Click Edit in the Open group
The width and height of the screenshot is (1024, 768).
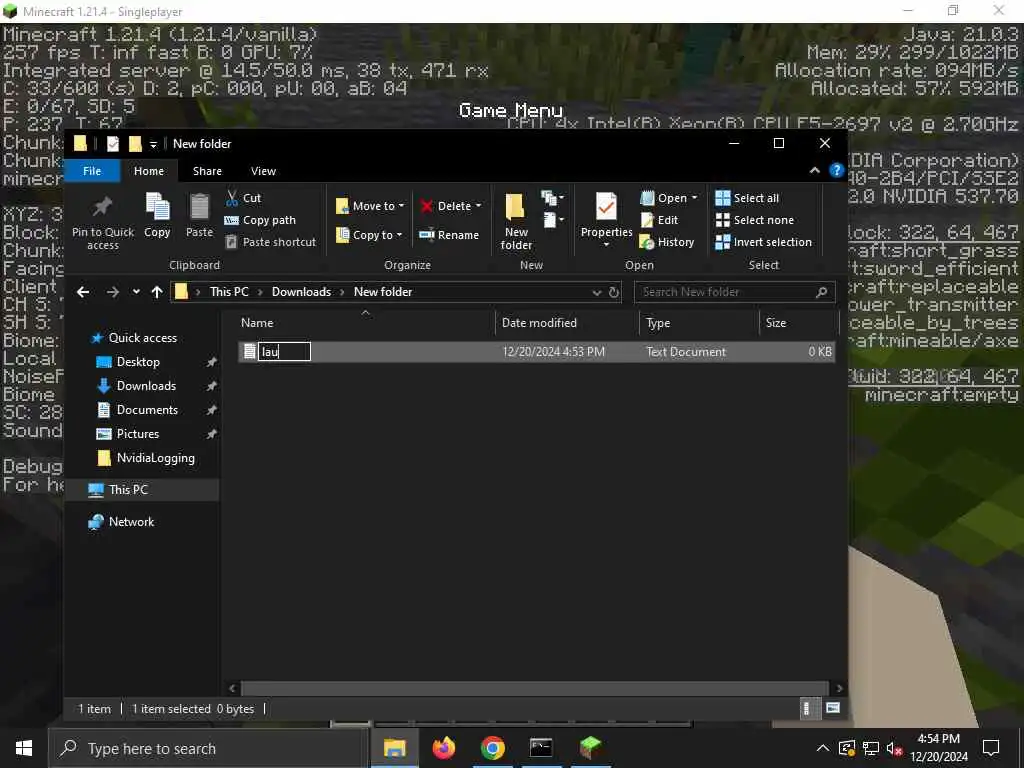tap(660, 220)
